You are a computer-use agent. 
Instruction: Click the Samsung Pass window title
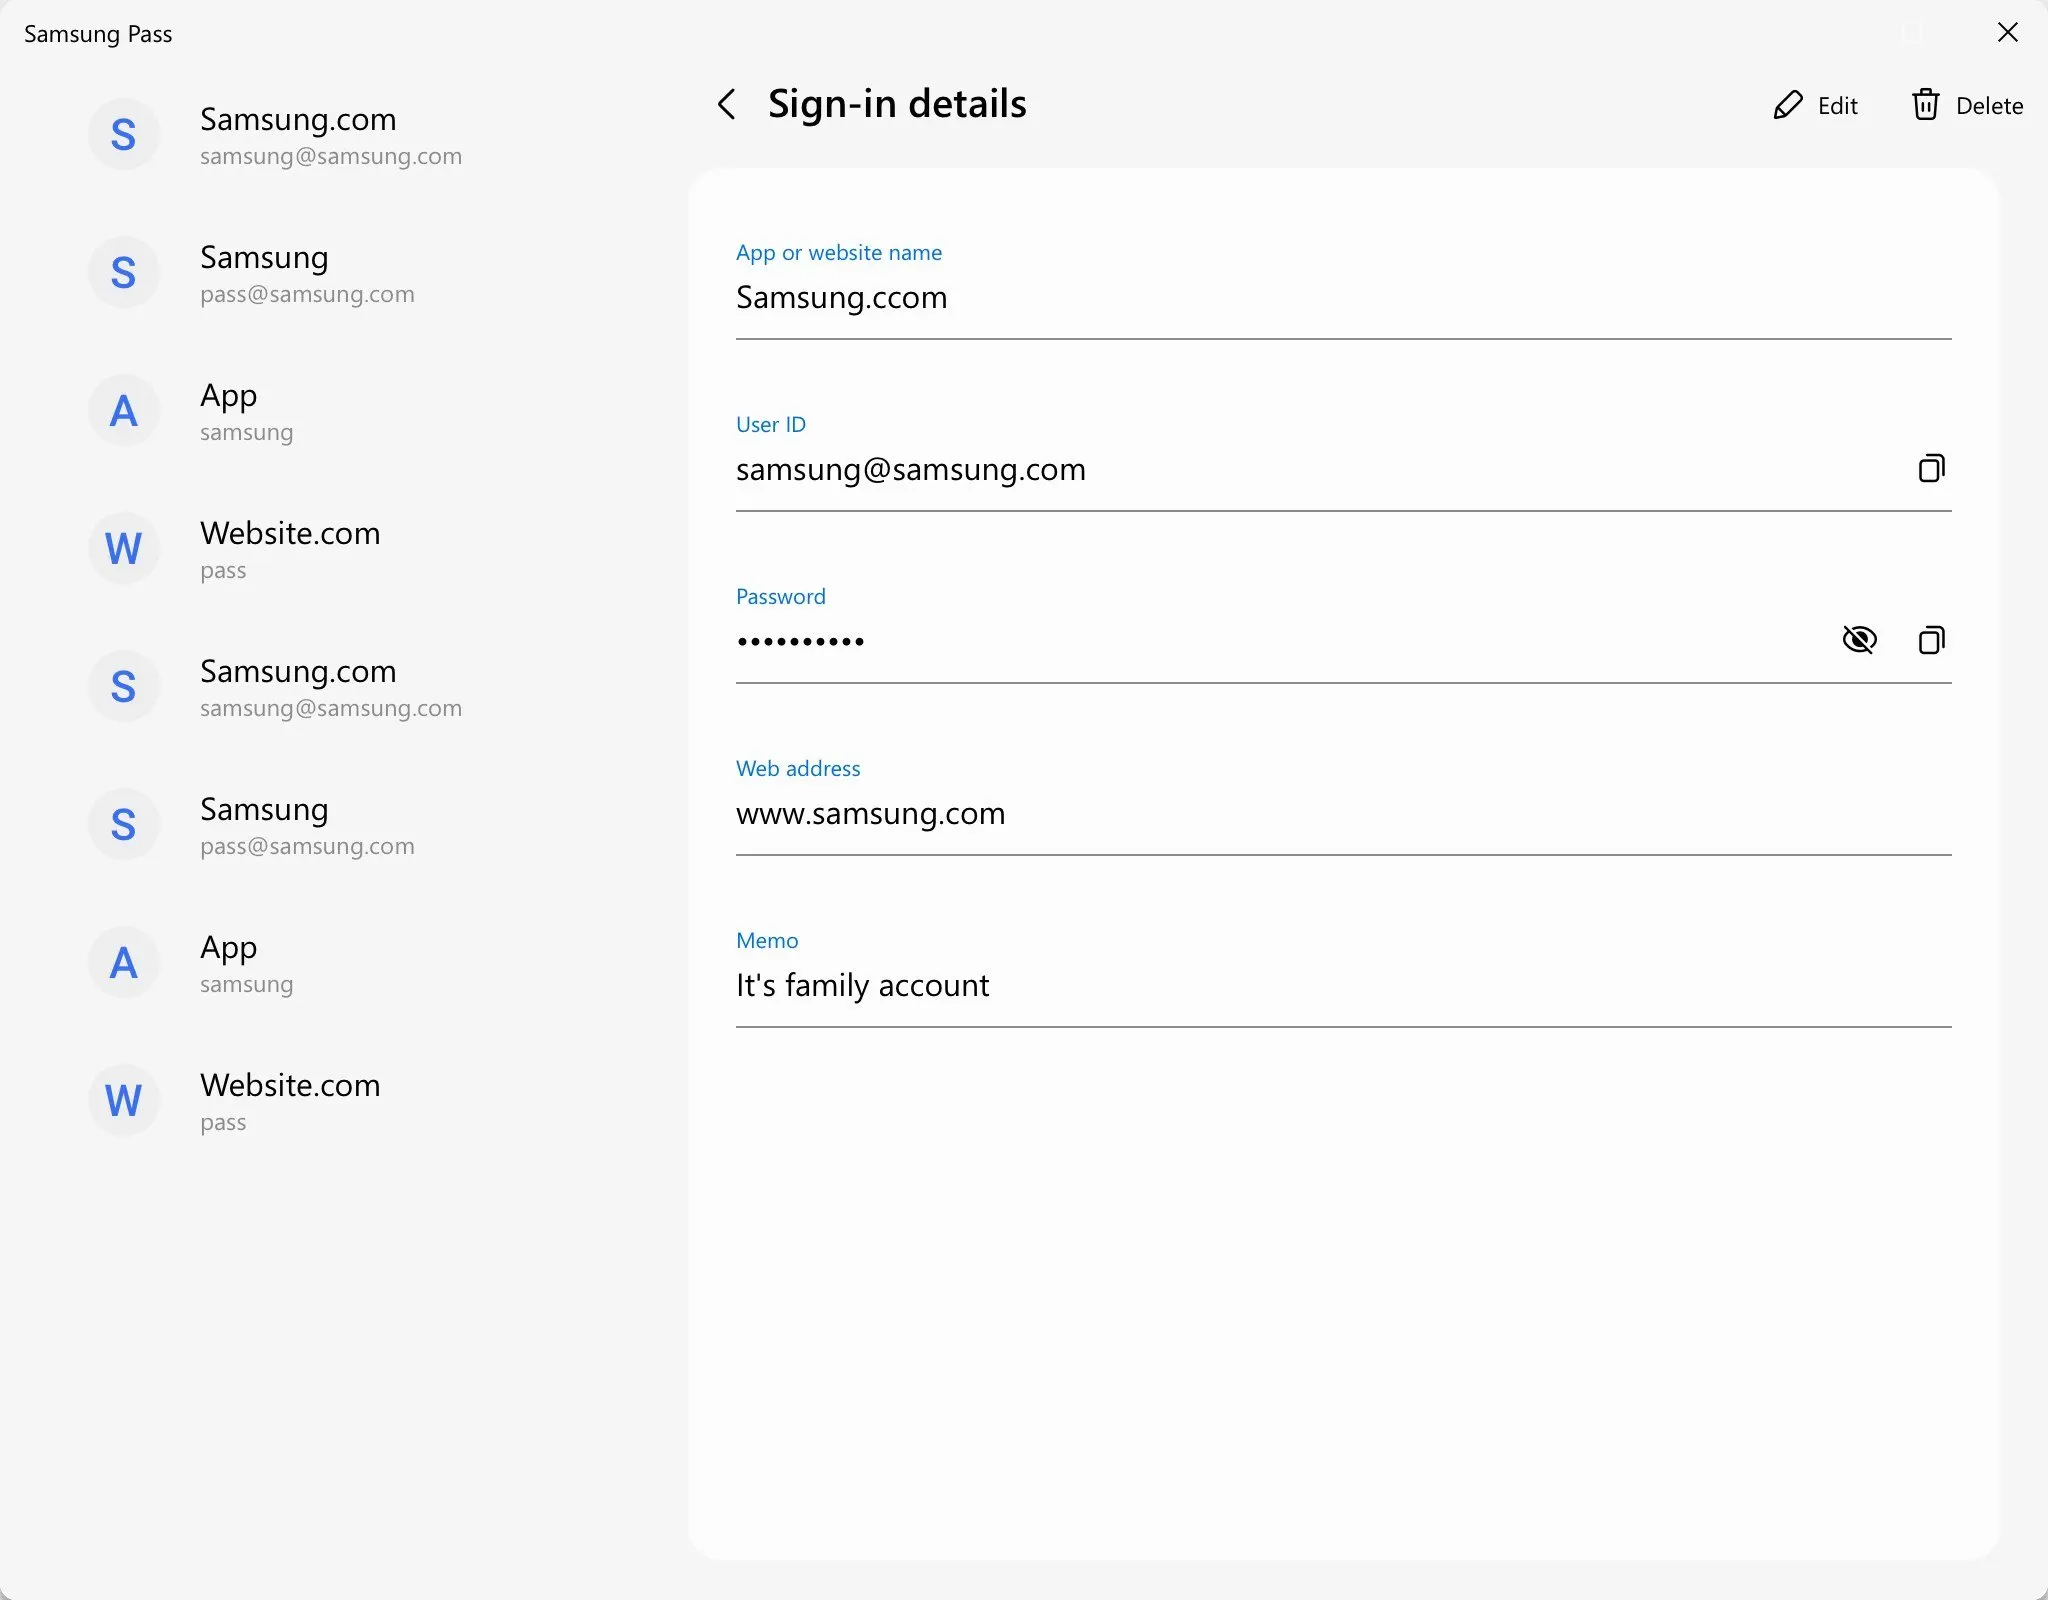pyautogui.click(x=98, y=34)
